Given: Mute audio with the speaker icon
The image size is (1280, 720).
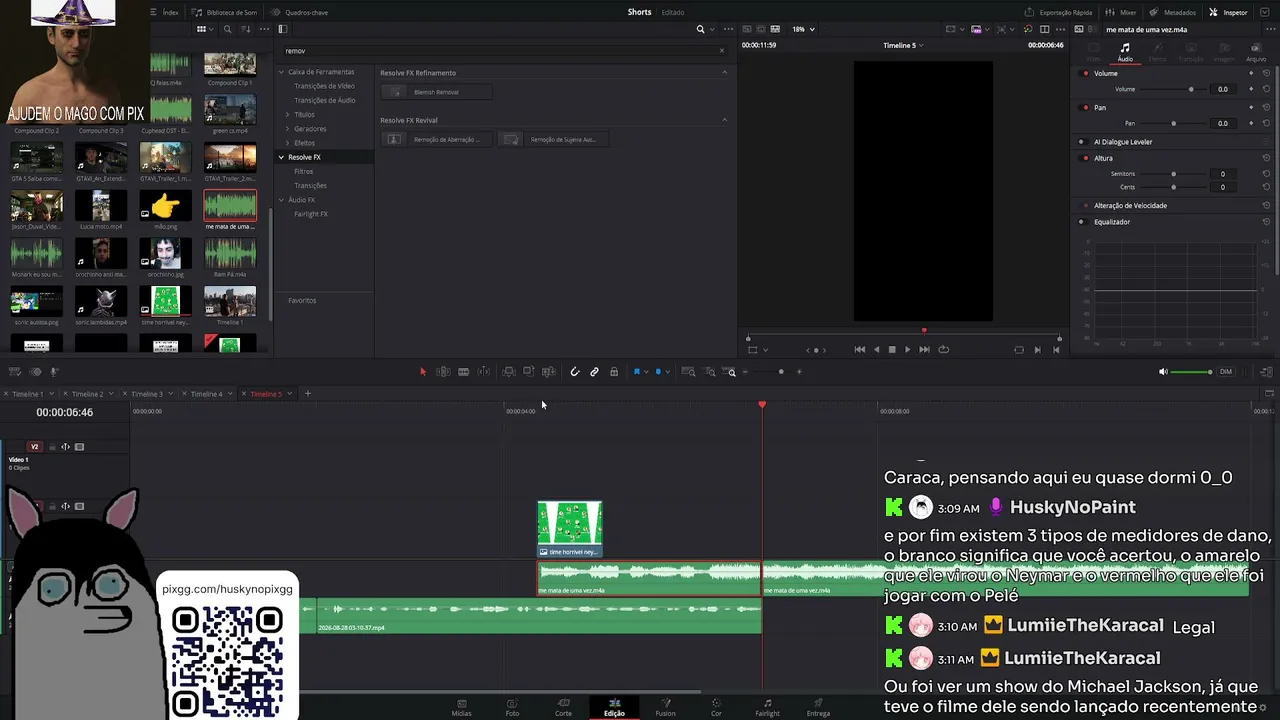Looking at the screenshot, I should [x=1163, y=372].
